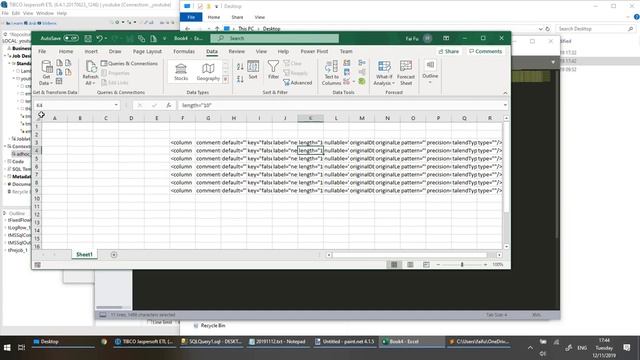Open the Windows Start menu

click(7, 348)
